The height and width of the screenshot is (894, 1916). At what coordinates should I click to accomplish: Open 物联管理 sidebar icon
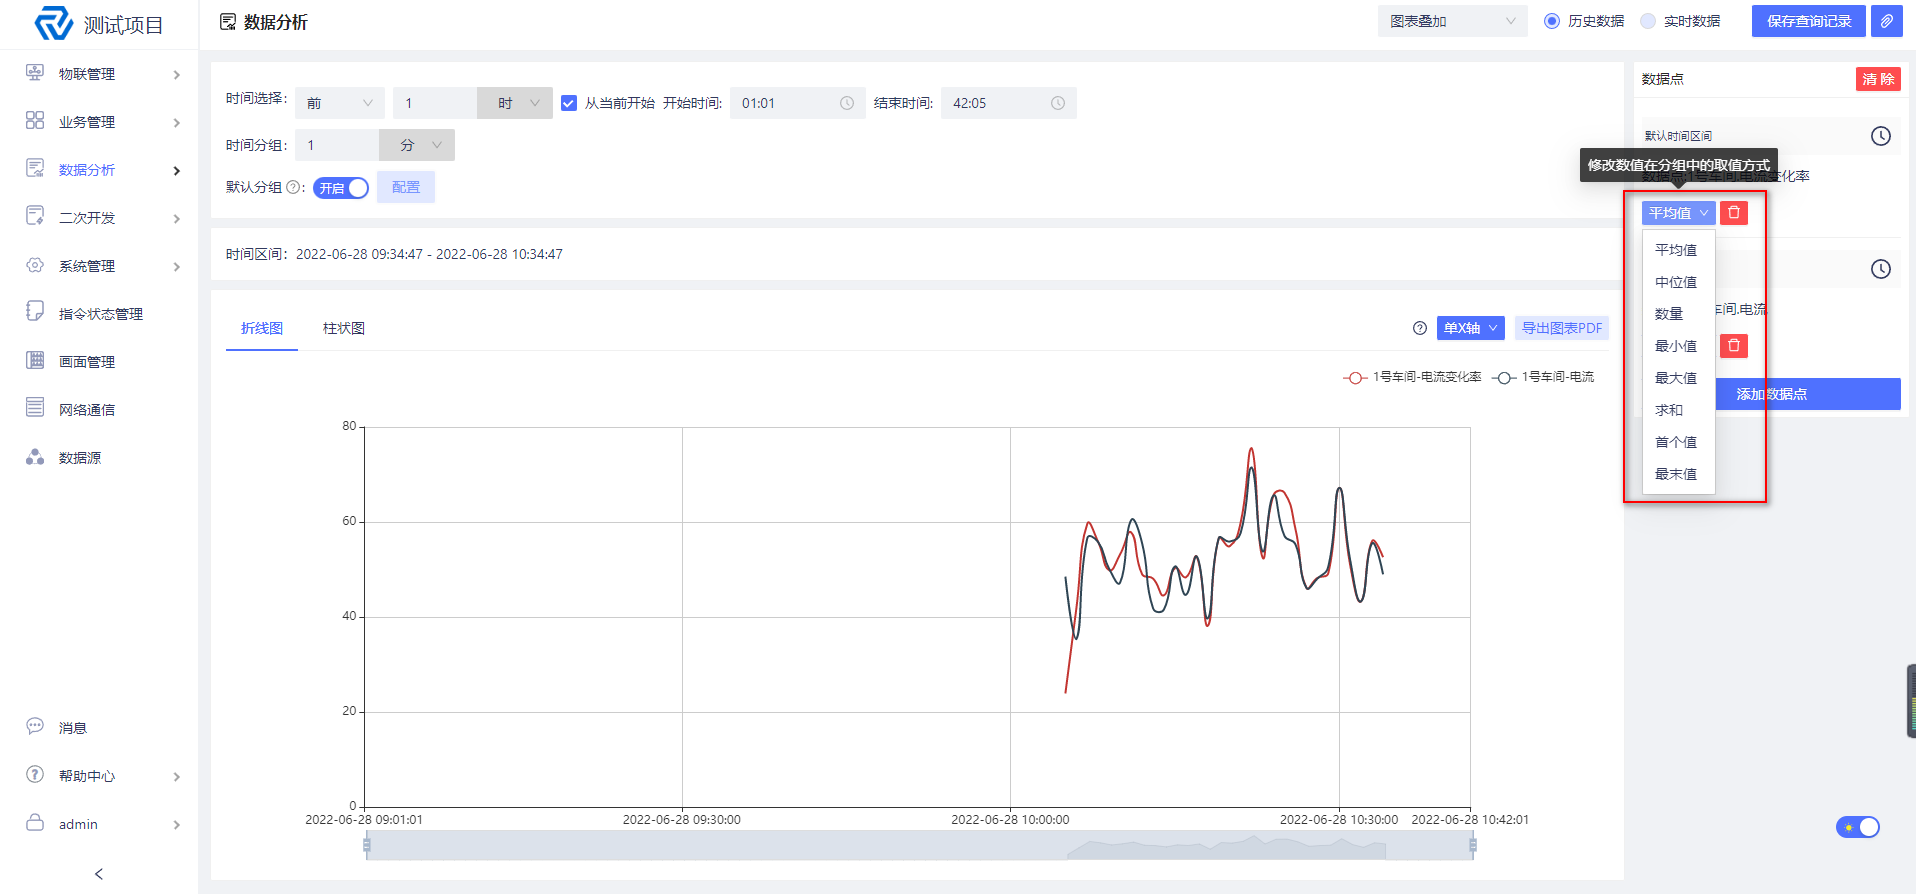[35, 73]
